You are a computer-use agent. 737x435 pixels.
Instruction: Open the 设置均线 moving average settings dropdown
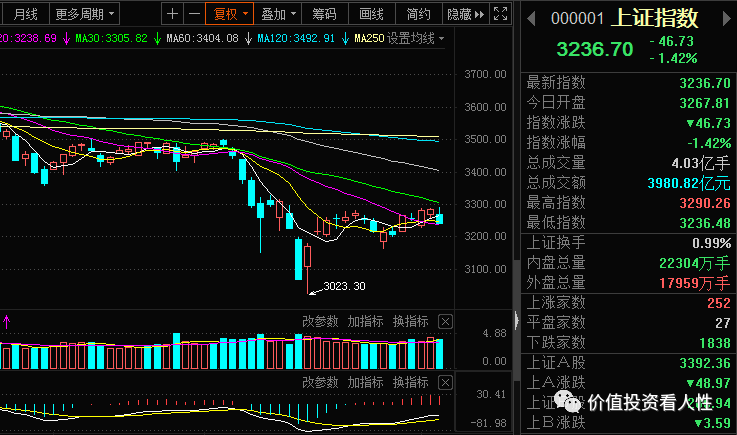pyautogui.click(x=416, y=38)
